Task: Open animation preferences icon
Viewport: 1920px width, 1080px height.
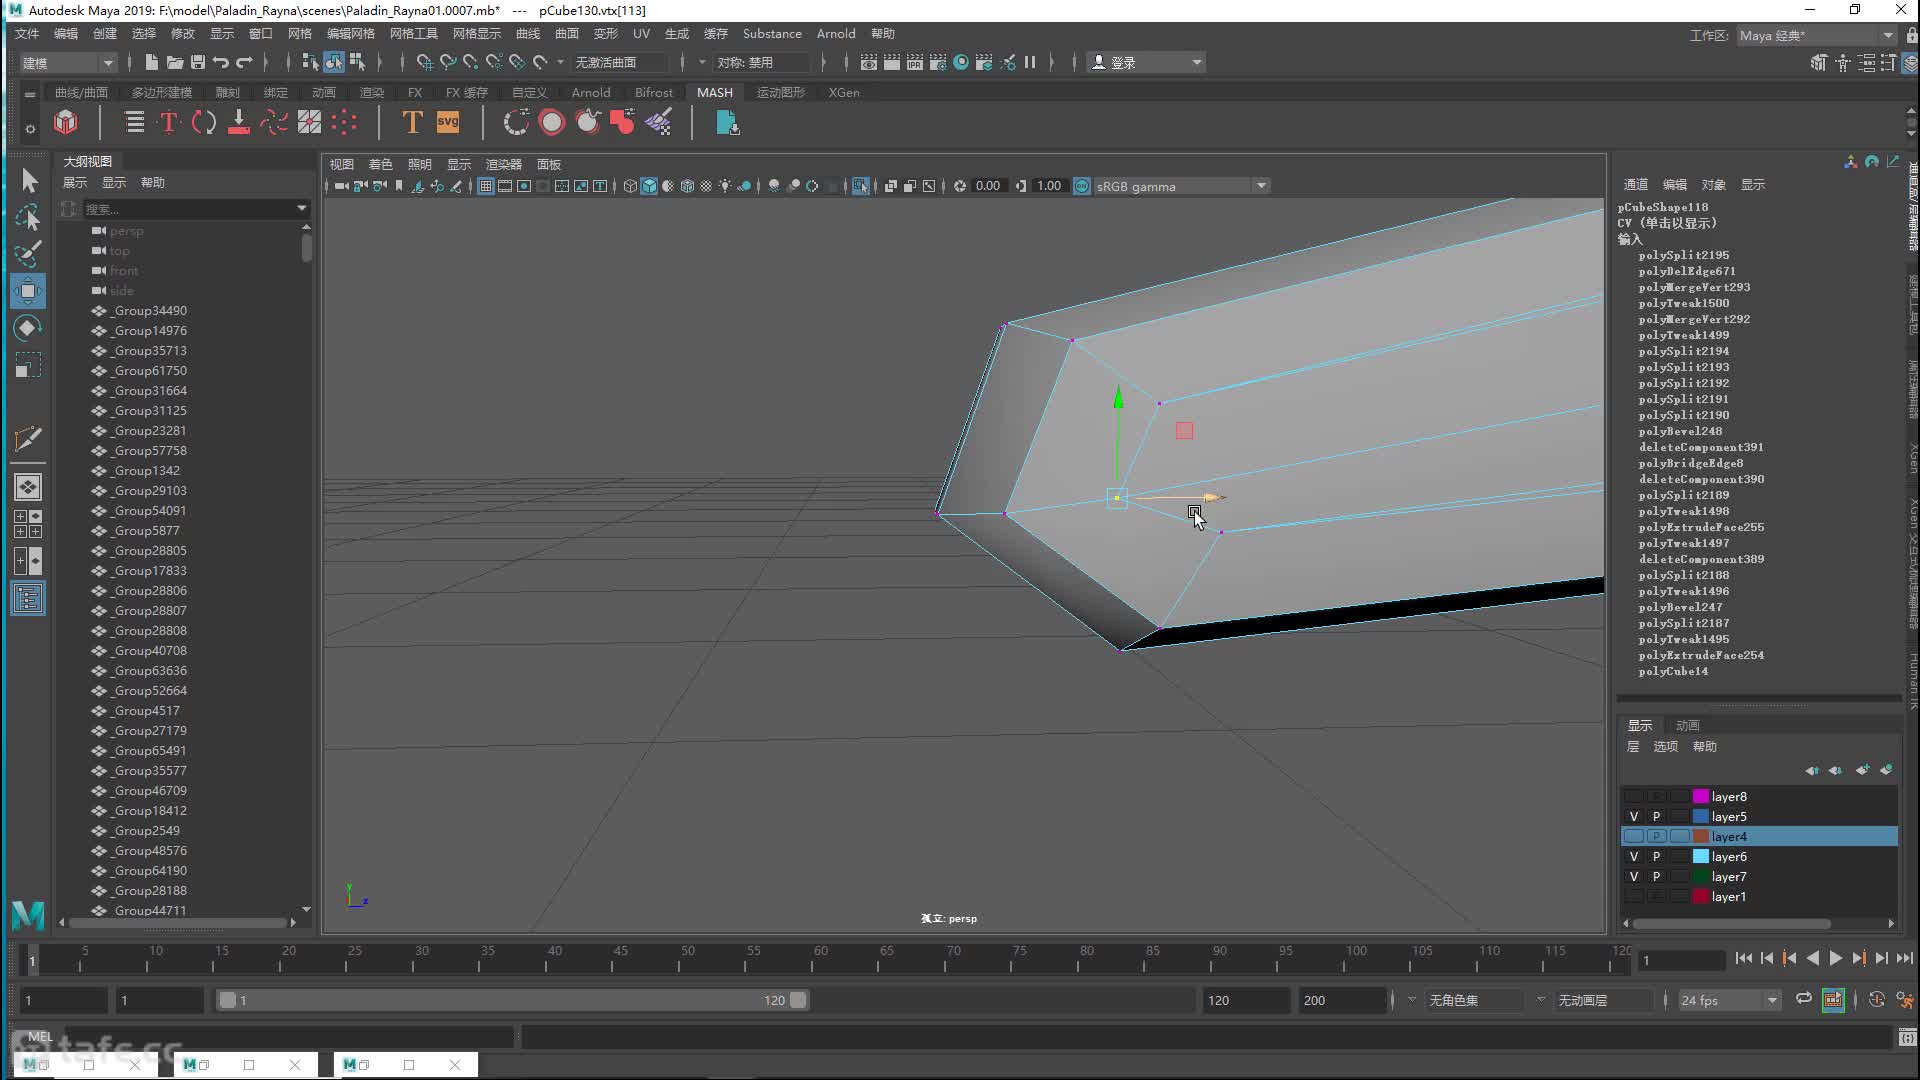Action: pyautogui.click(x=1904, y=1000)
